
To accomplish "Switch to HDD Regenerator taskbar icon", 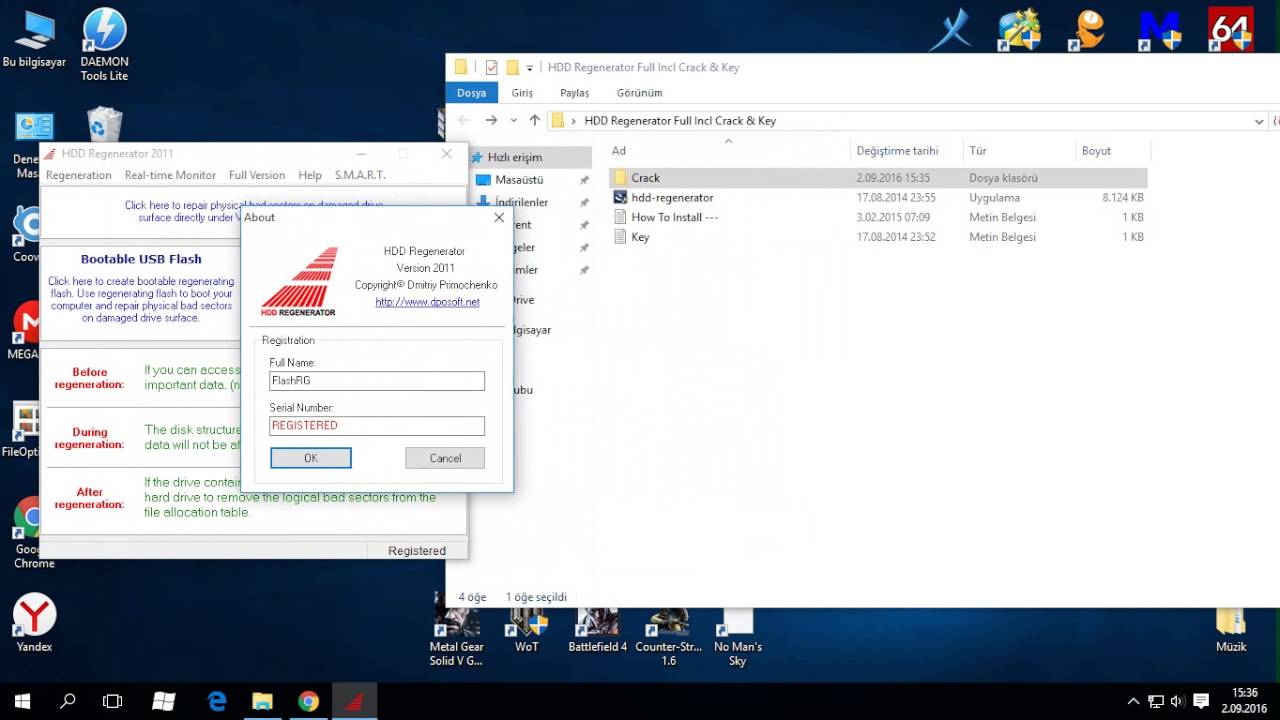I will [354, 701].
